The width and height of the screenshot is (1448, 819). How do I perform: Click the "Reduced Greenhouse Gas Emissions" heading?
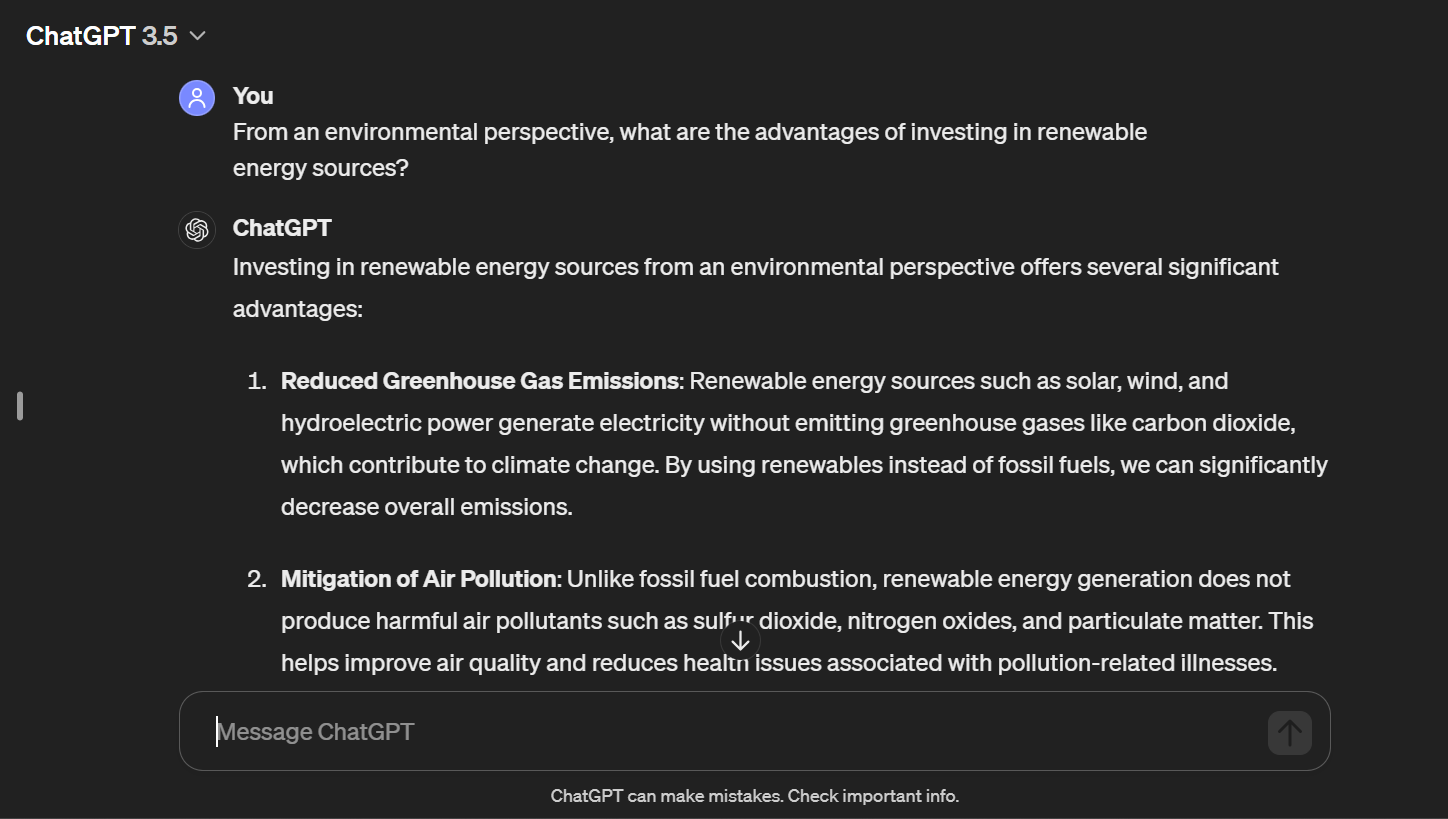point(480,381)
